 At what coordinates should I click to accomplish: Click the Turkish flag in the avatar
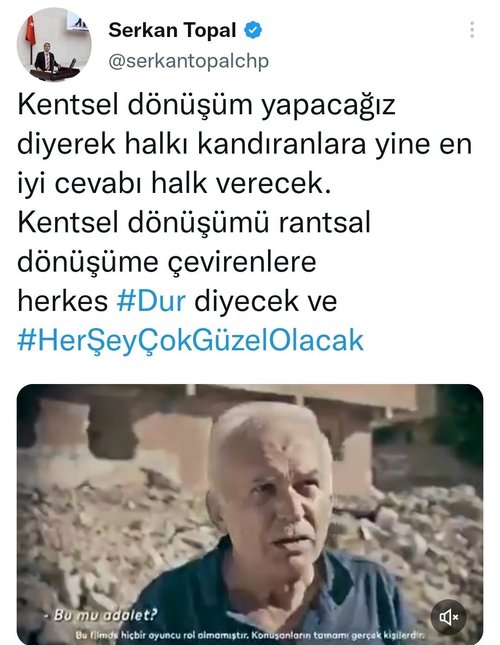click(31, 31)
